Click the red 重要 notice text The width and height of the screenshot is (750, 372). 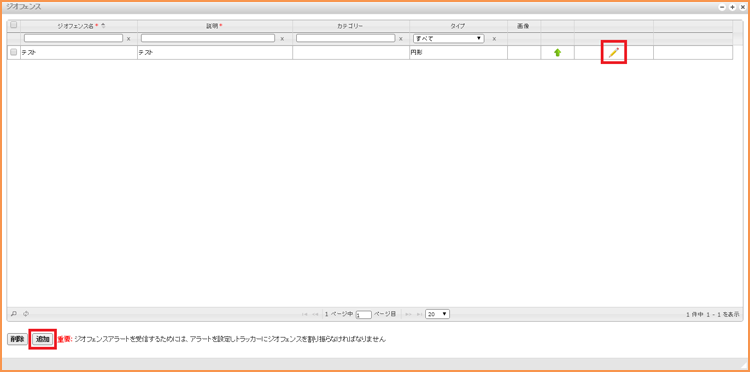65,339
